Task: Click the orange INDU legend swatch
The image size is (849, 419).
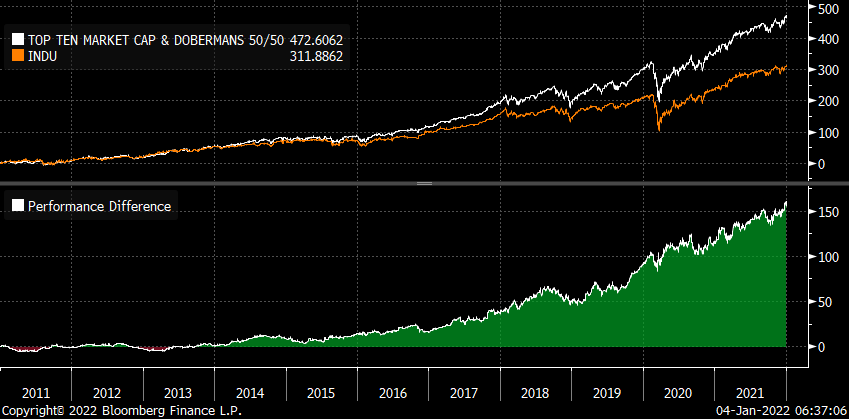Action: pos(17,54)
